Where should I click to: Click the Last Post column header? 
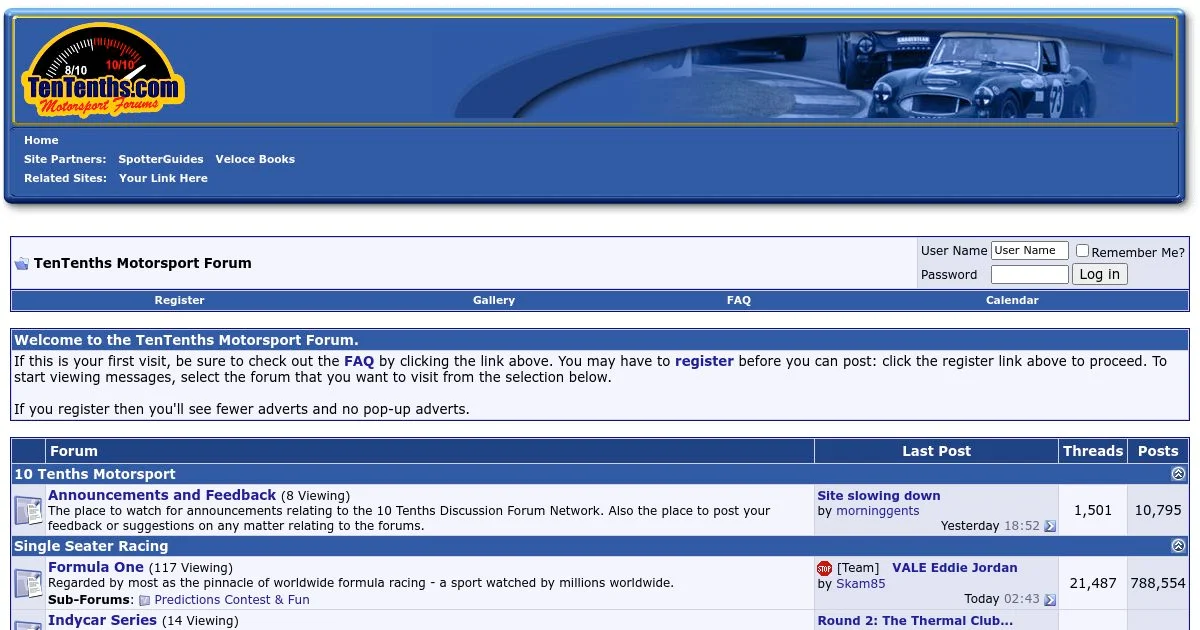tap(936, 451)
